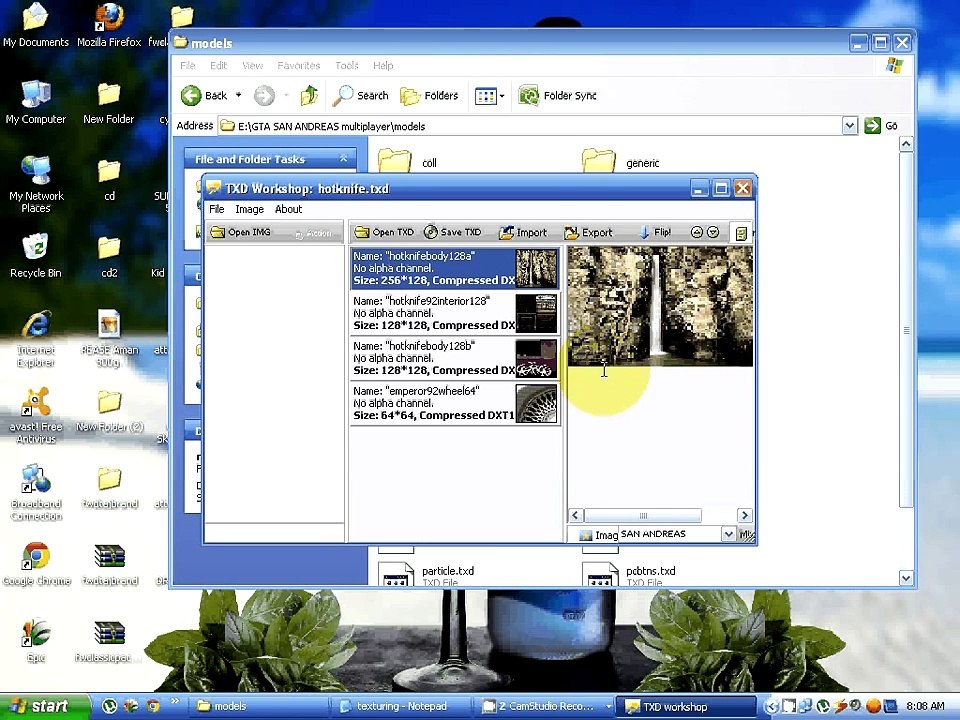
Task: Open the SAN ANDREAS dropdown list
Action: coord(728,534)
